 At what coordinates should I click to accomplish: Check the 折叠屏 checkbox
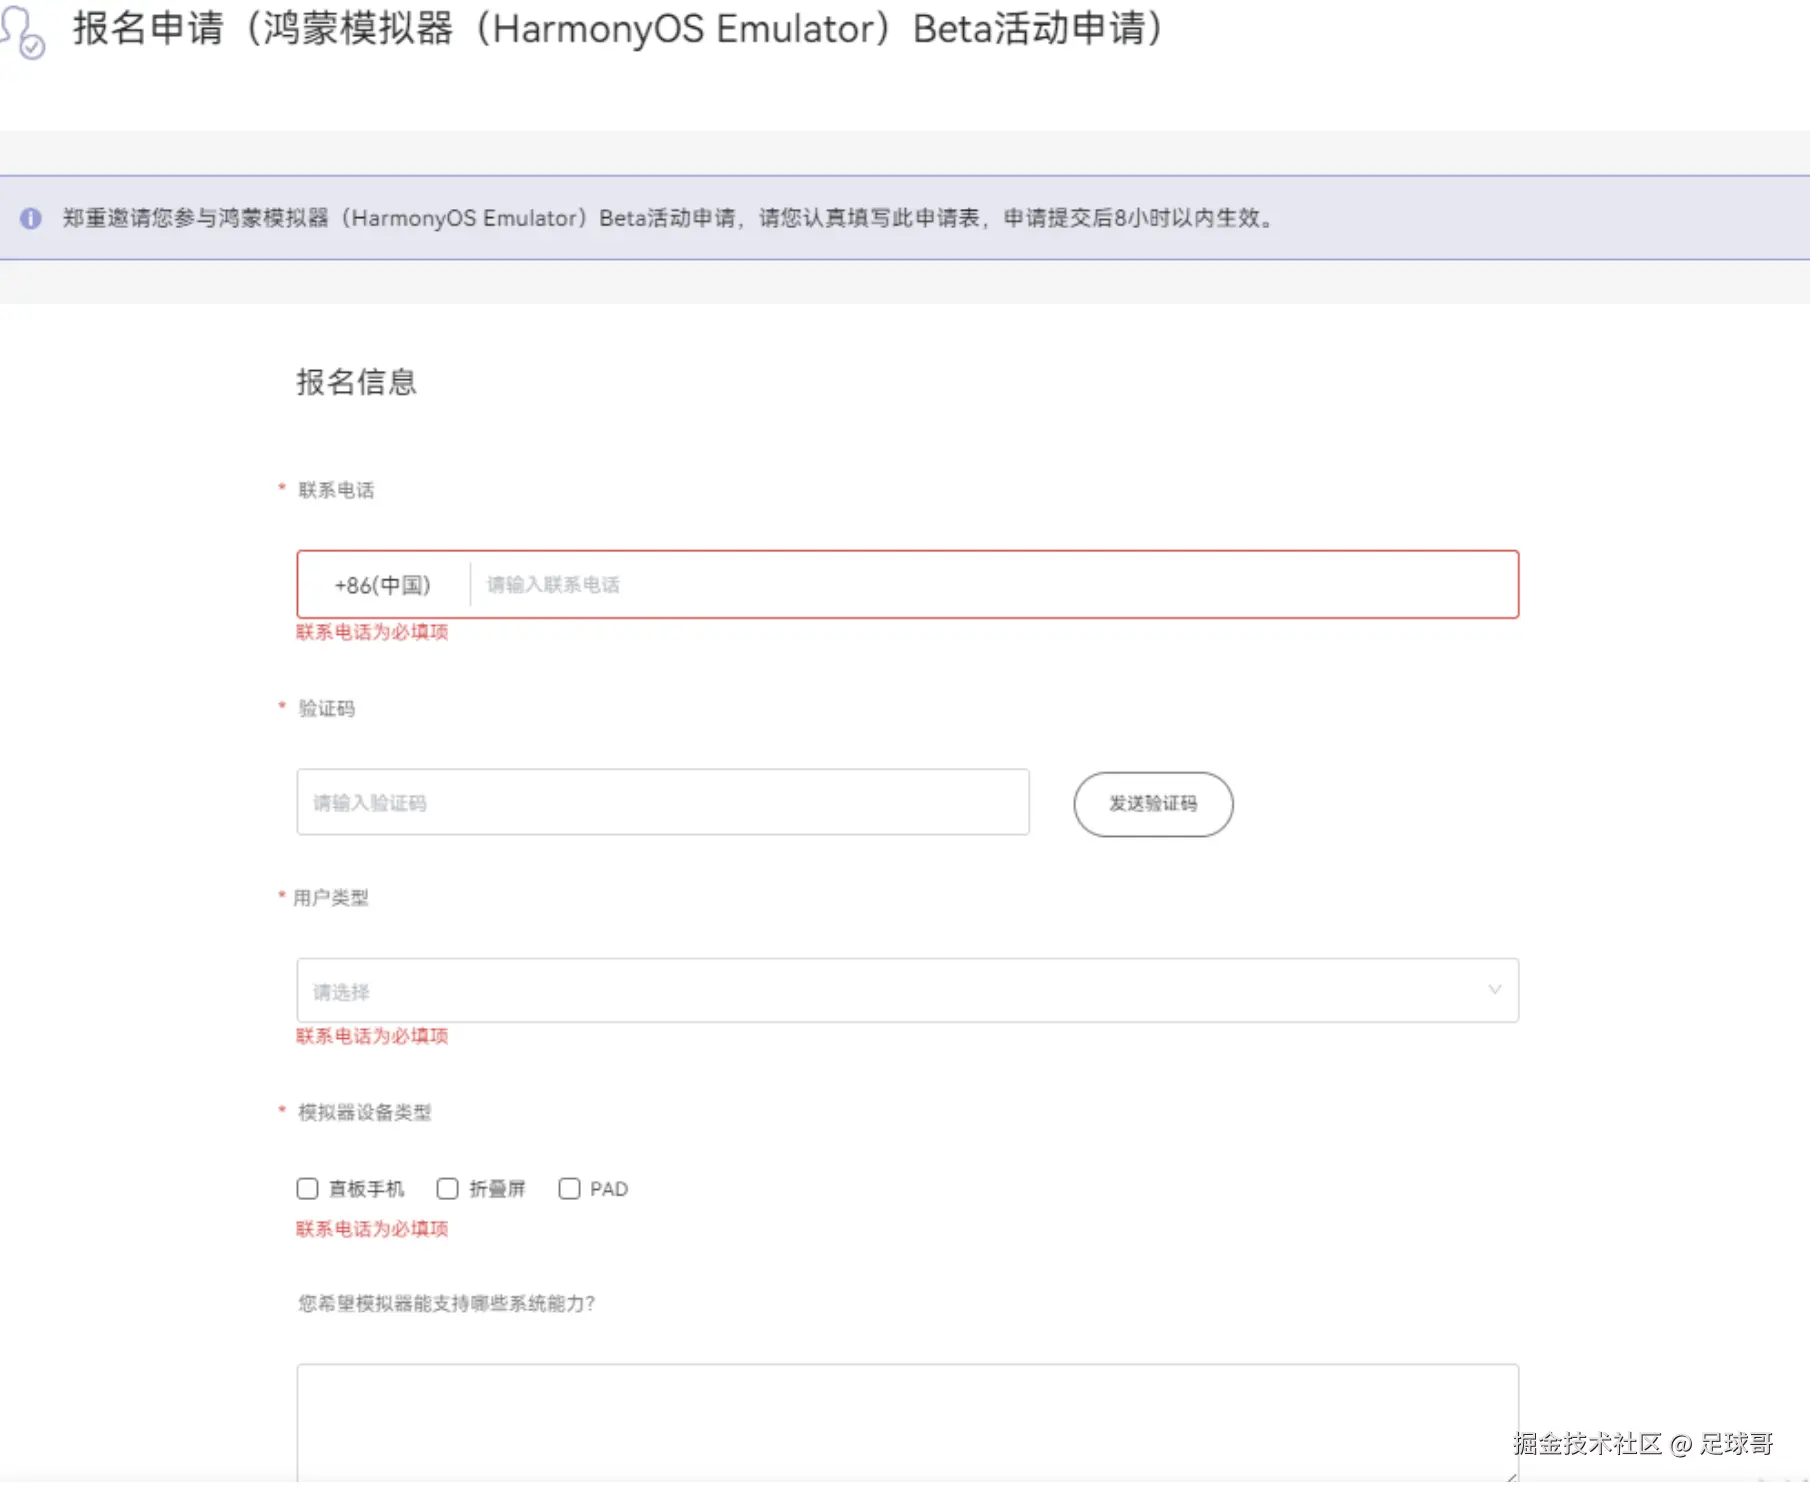(x=447, y=1188)
